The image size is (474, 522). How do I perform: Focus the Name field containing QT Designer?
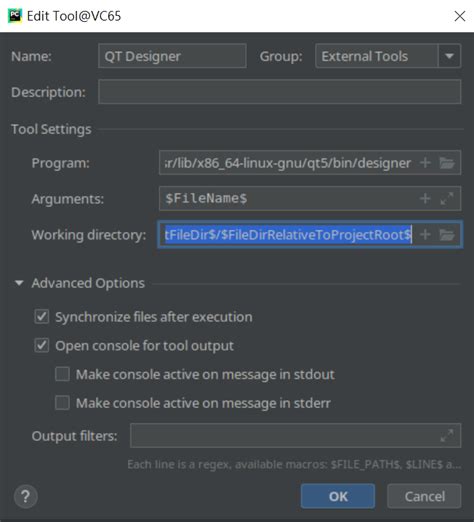click(x=172, y=56)
